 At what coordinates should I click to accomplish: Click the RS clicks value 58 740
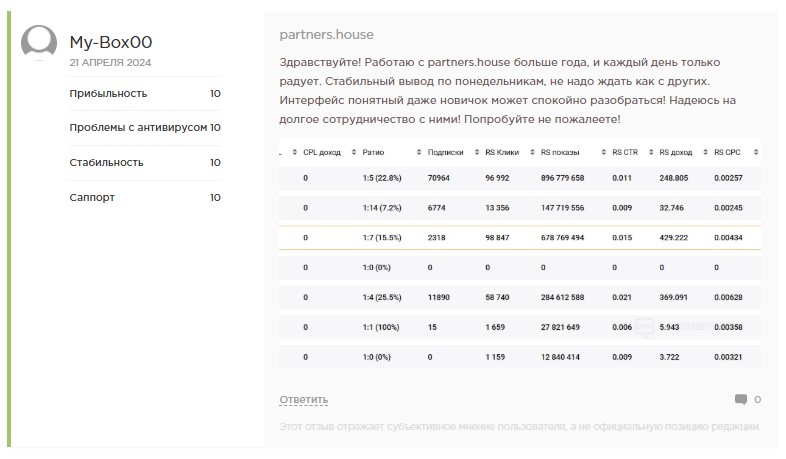[497, 297]
